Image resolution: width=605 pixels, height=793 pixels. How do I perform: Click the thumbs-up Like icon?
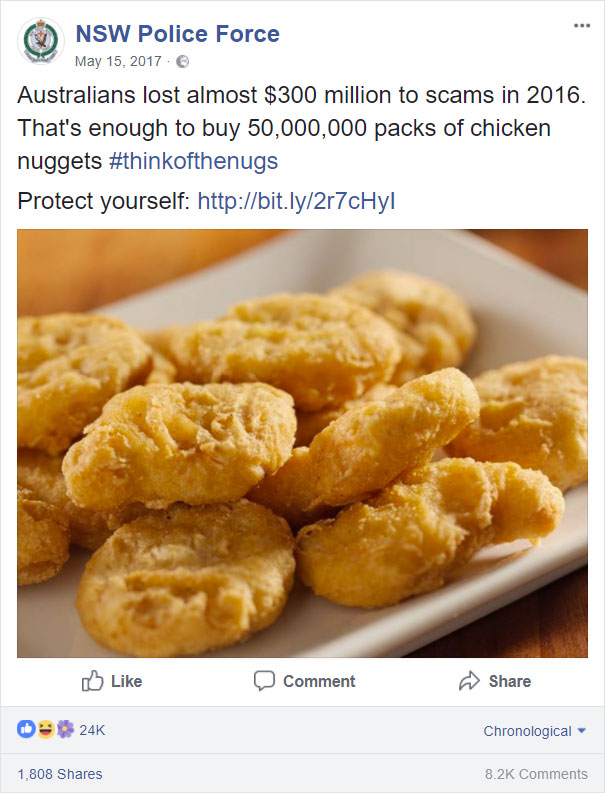click(93, 681)
